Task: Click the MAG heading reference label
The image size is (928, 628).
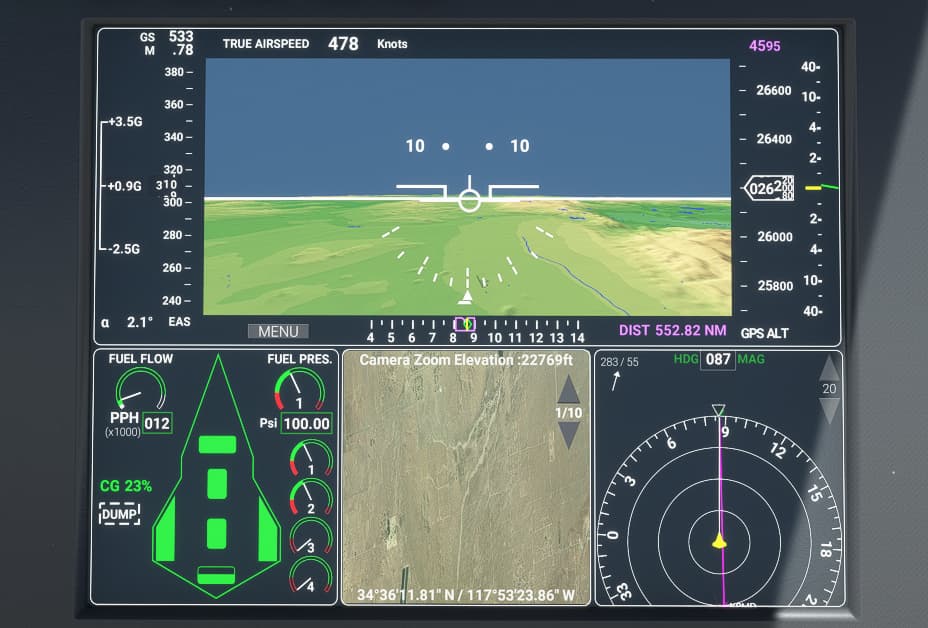Action: tap(750, 359)
